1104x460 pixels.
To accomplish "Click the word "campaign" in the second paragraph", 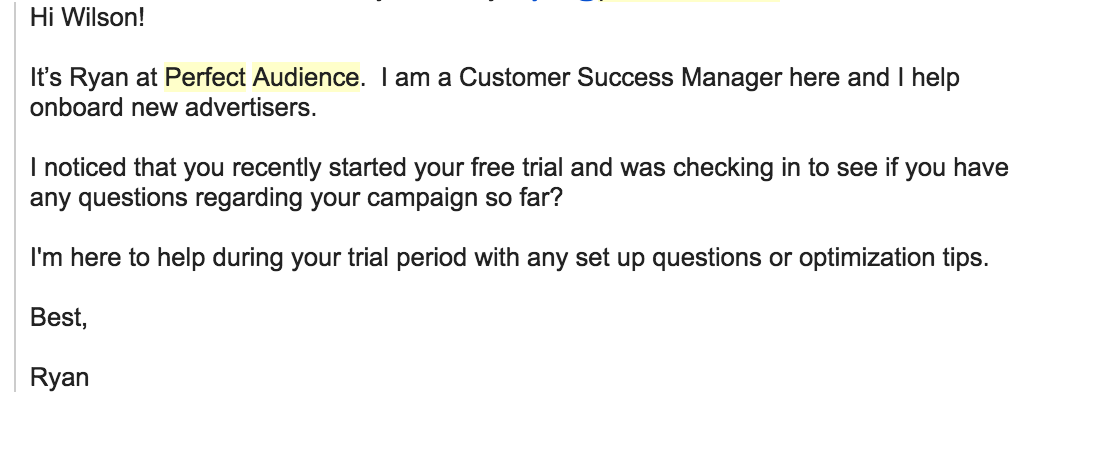I will pos(422,198).
